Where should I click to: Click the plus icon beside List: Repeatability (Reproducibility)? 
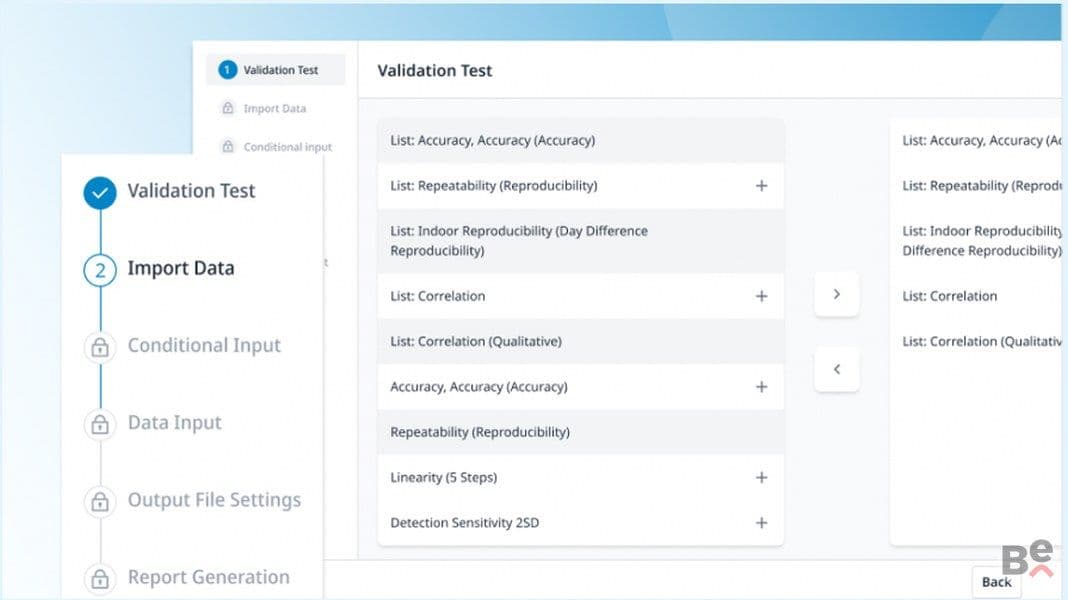point(761,186)
